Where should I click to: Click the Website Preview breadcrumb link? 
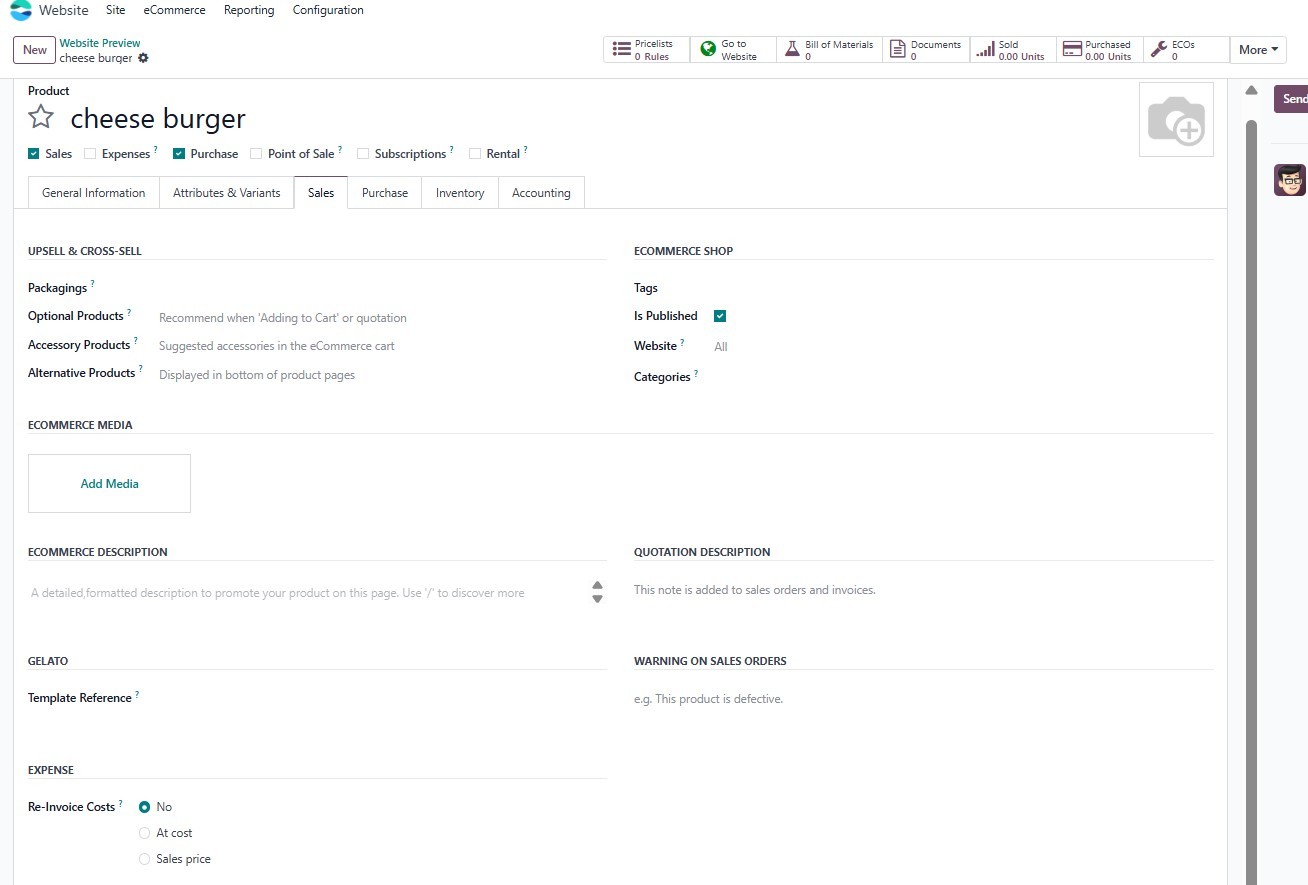(x=100, y=43)
